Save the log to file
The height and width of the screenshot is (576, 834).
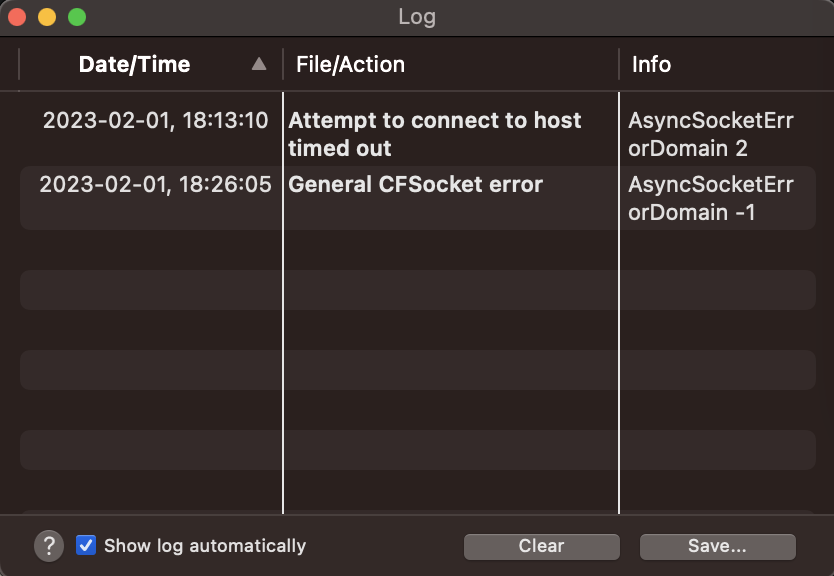(x=718, y=546)
